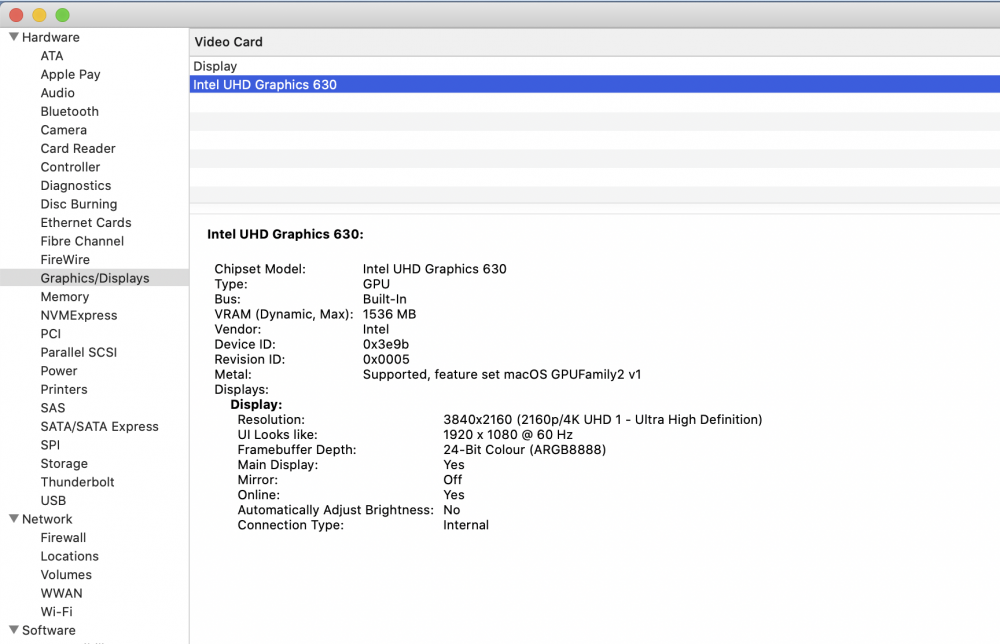Show Storage information
This screenshot has width=1000, height=644.
(x=64, y=464)
